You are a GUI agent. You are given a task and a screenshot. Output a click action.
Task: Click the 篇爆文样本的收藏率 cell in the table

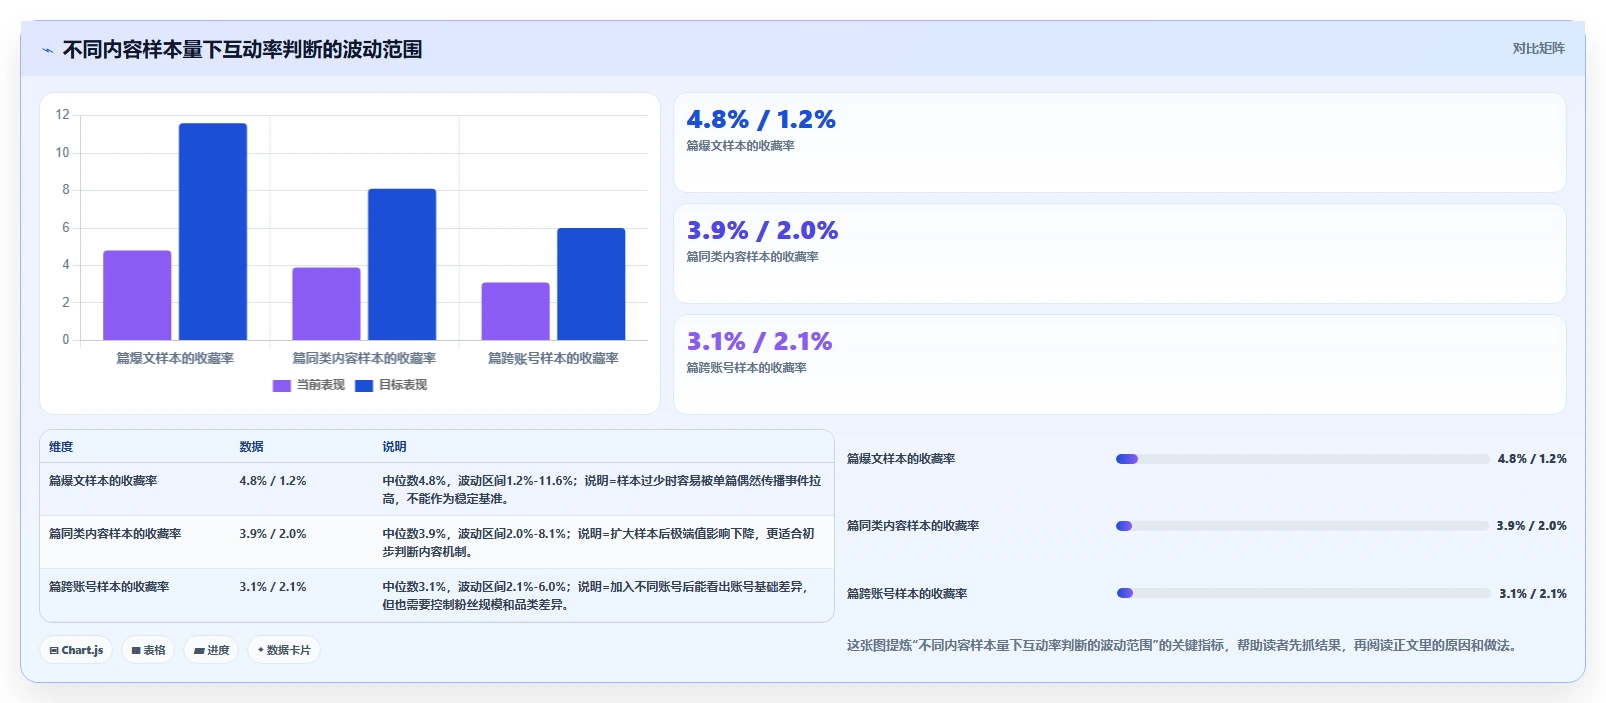click(x=103, y=481)
